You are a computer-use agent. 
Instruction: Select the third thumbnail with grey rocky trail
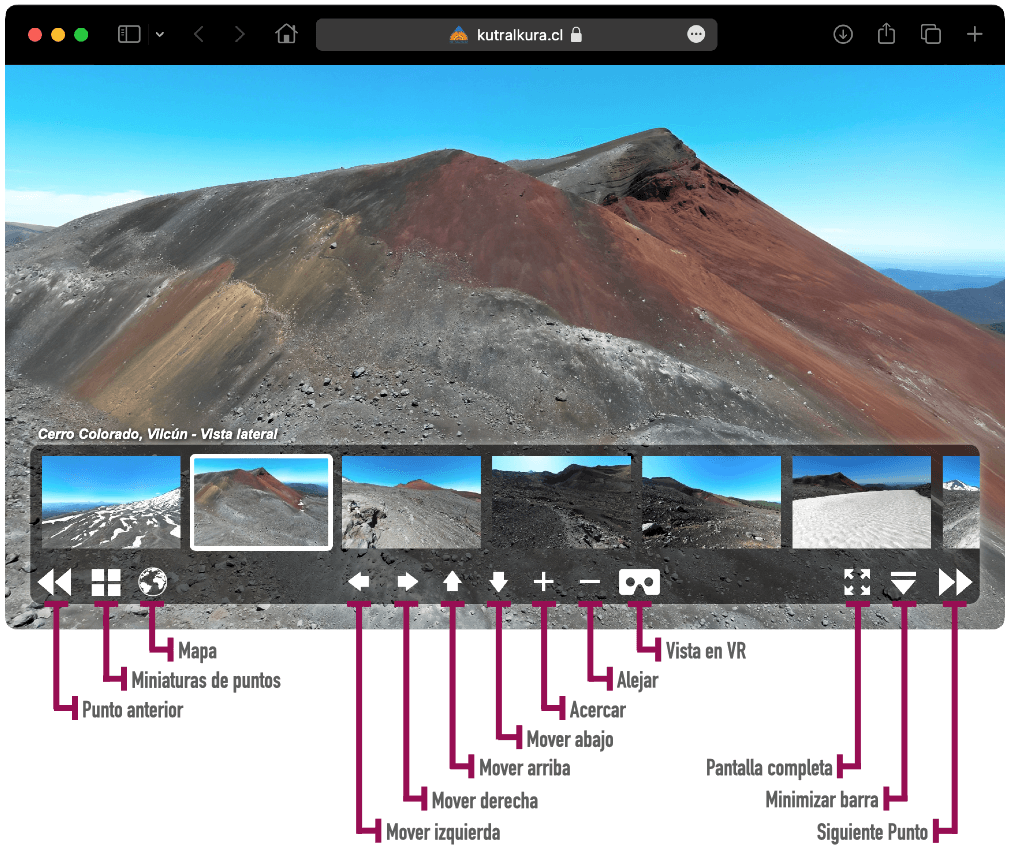tap(411, 502)
